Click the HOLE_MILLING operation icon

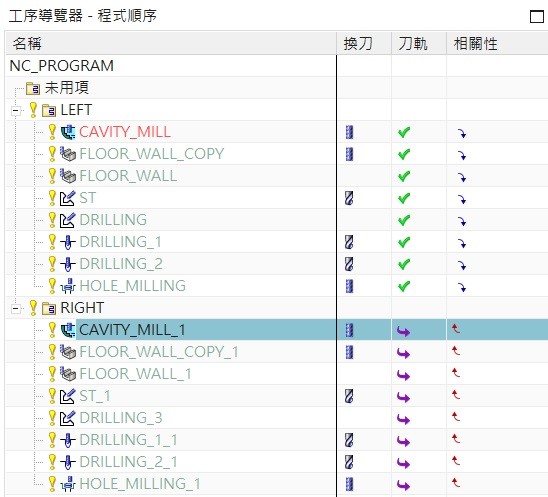[68, 286]
